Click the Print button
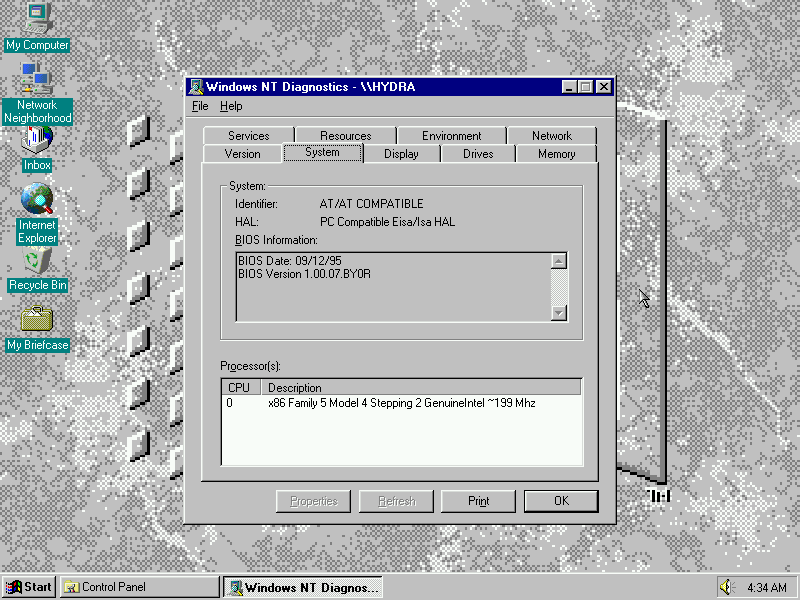The width and height of the screenshot is (800, 600). 478,501
